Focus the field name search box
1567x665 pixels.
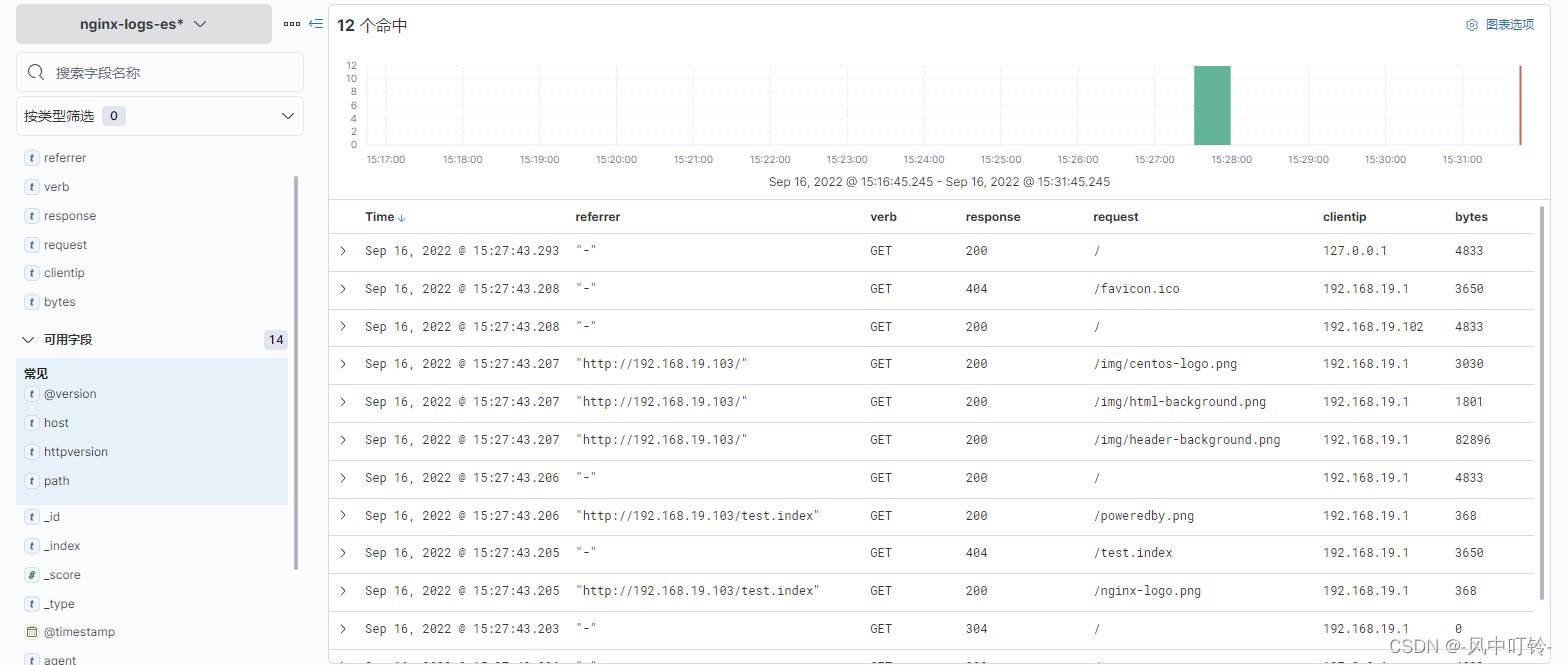tap(160, 72)
